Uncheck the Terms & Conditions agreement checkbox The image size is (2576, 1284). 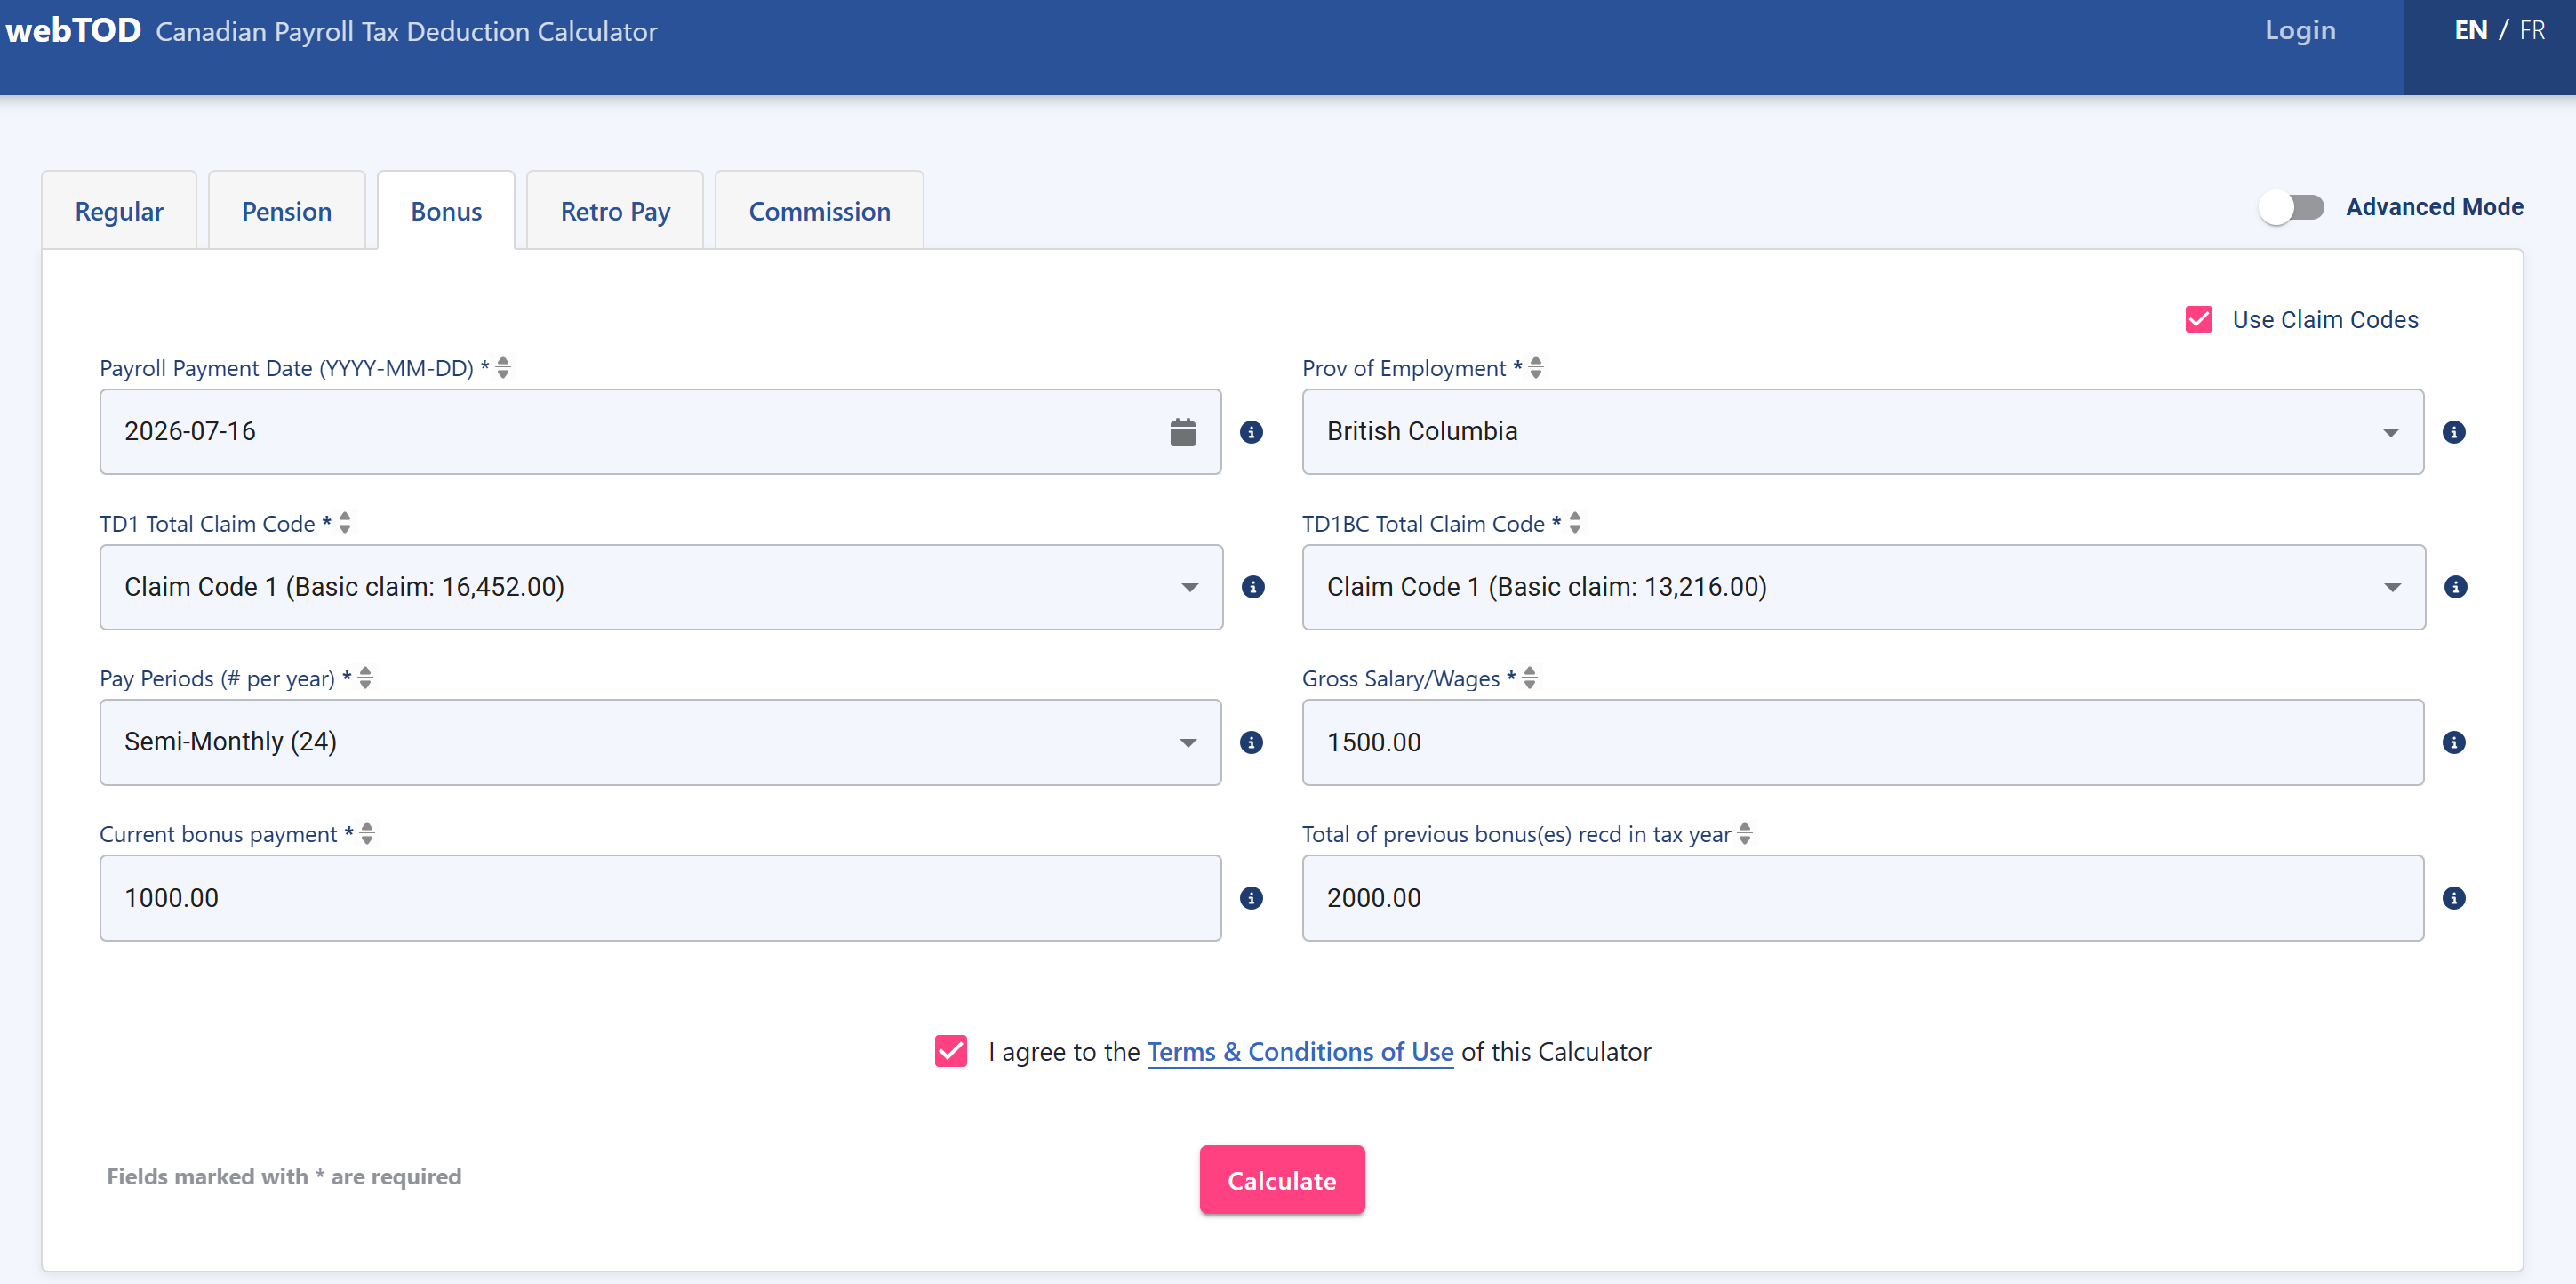[950, 1051]
